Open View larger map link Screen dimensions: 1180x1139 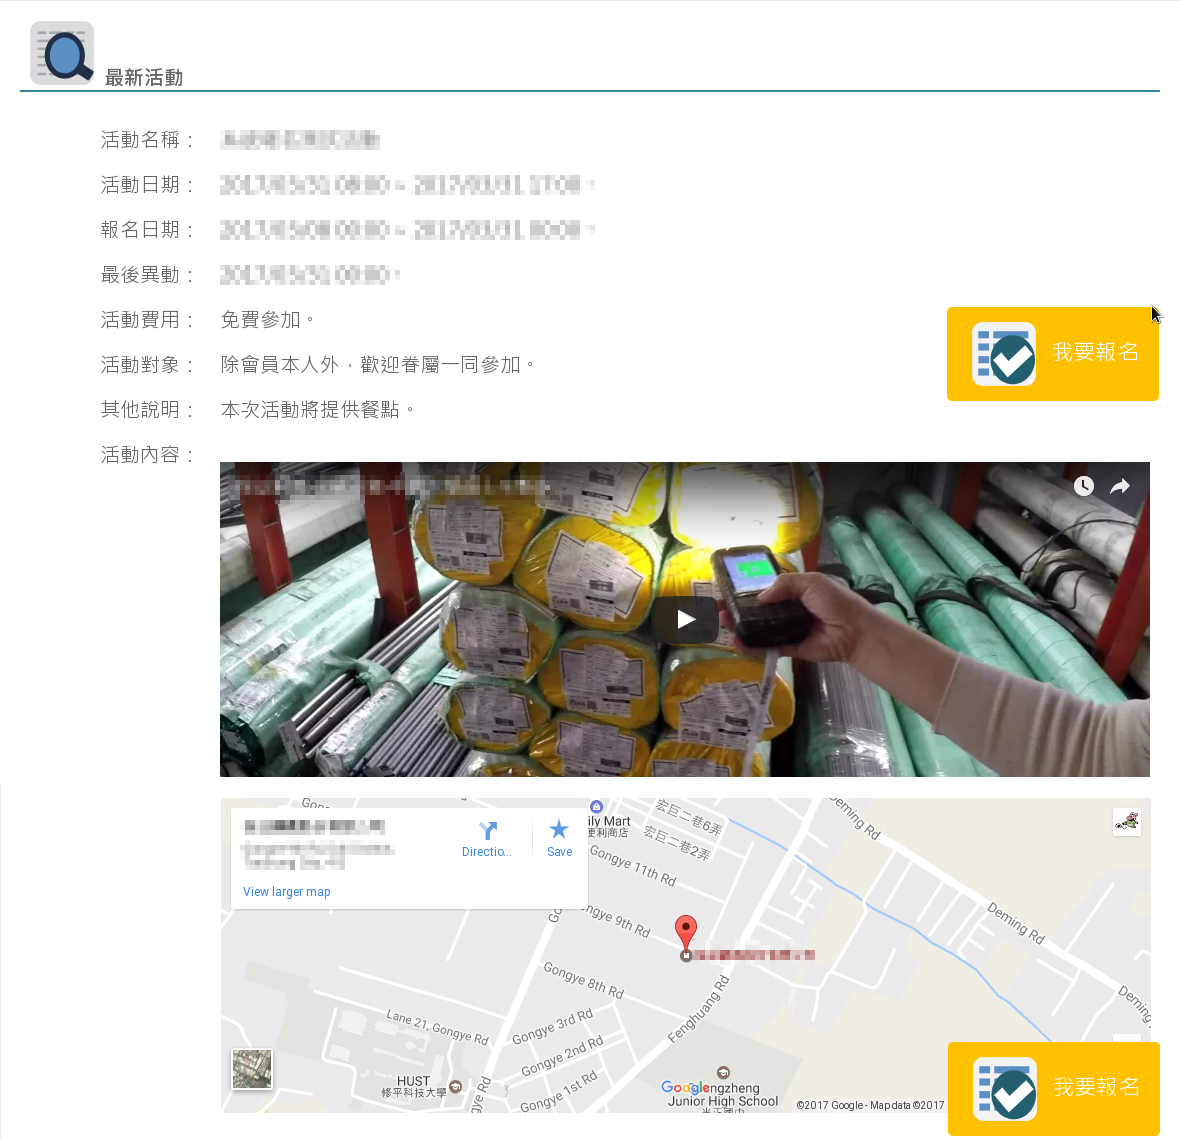pos(287,891)
